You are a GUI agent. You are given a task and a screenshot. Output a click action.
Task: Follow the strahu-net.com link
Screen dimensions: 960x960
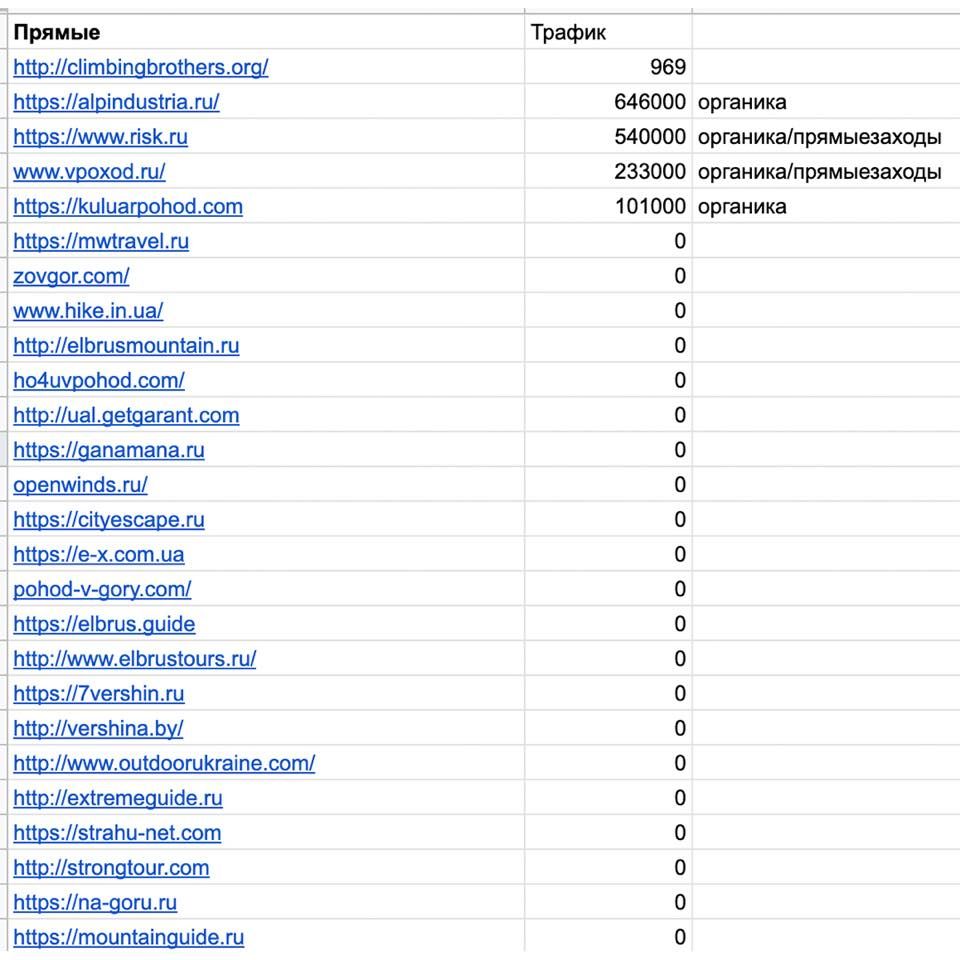[117, 833]
